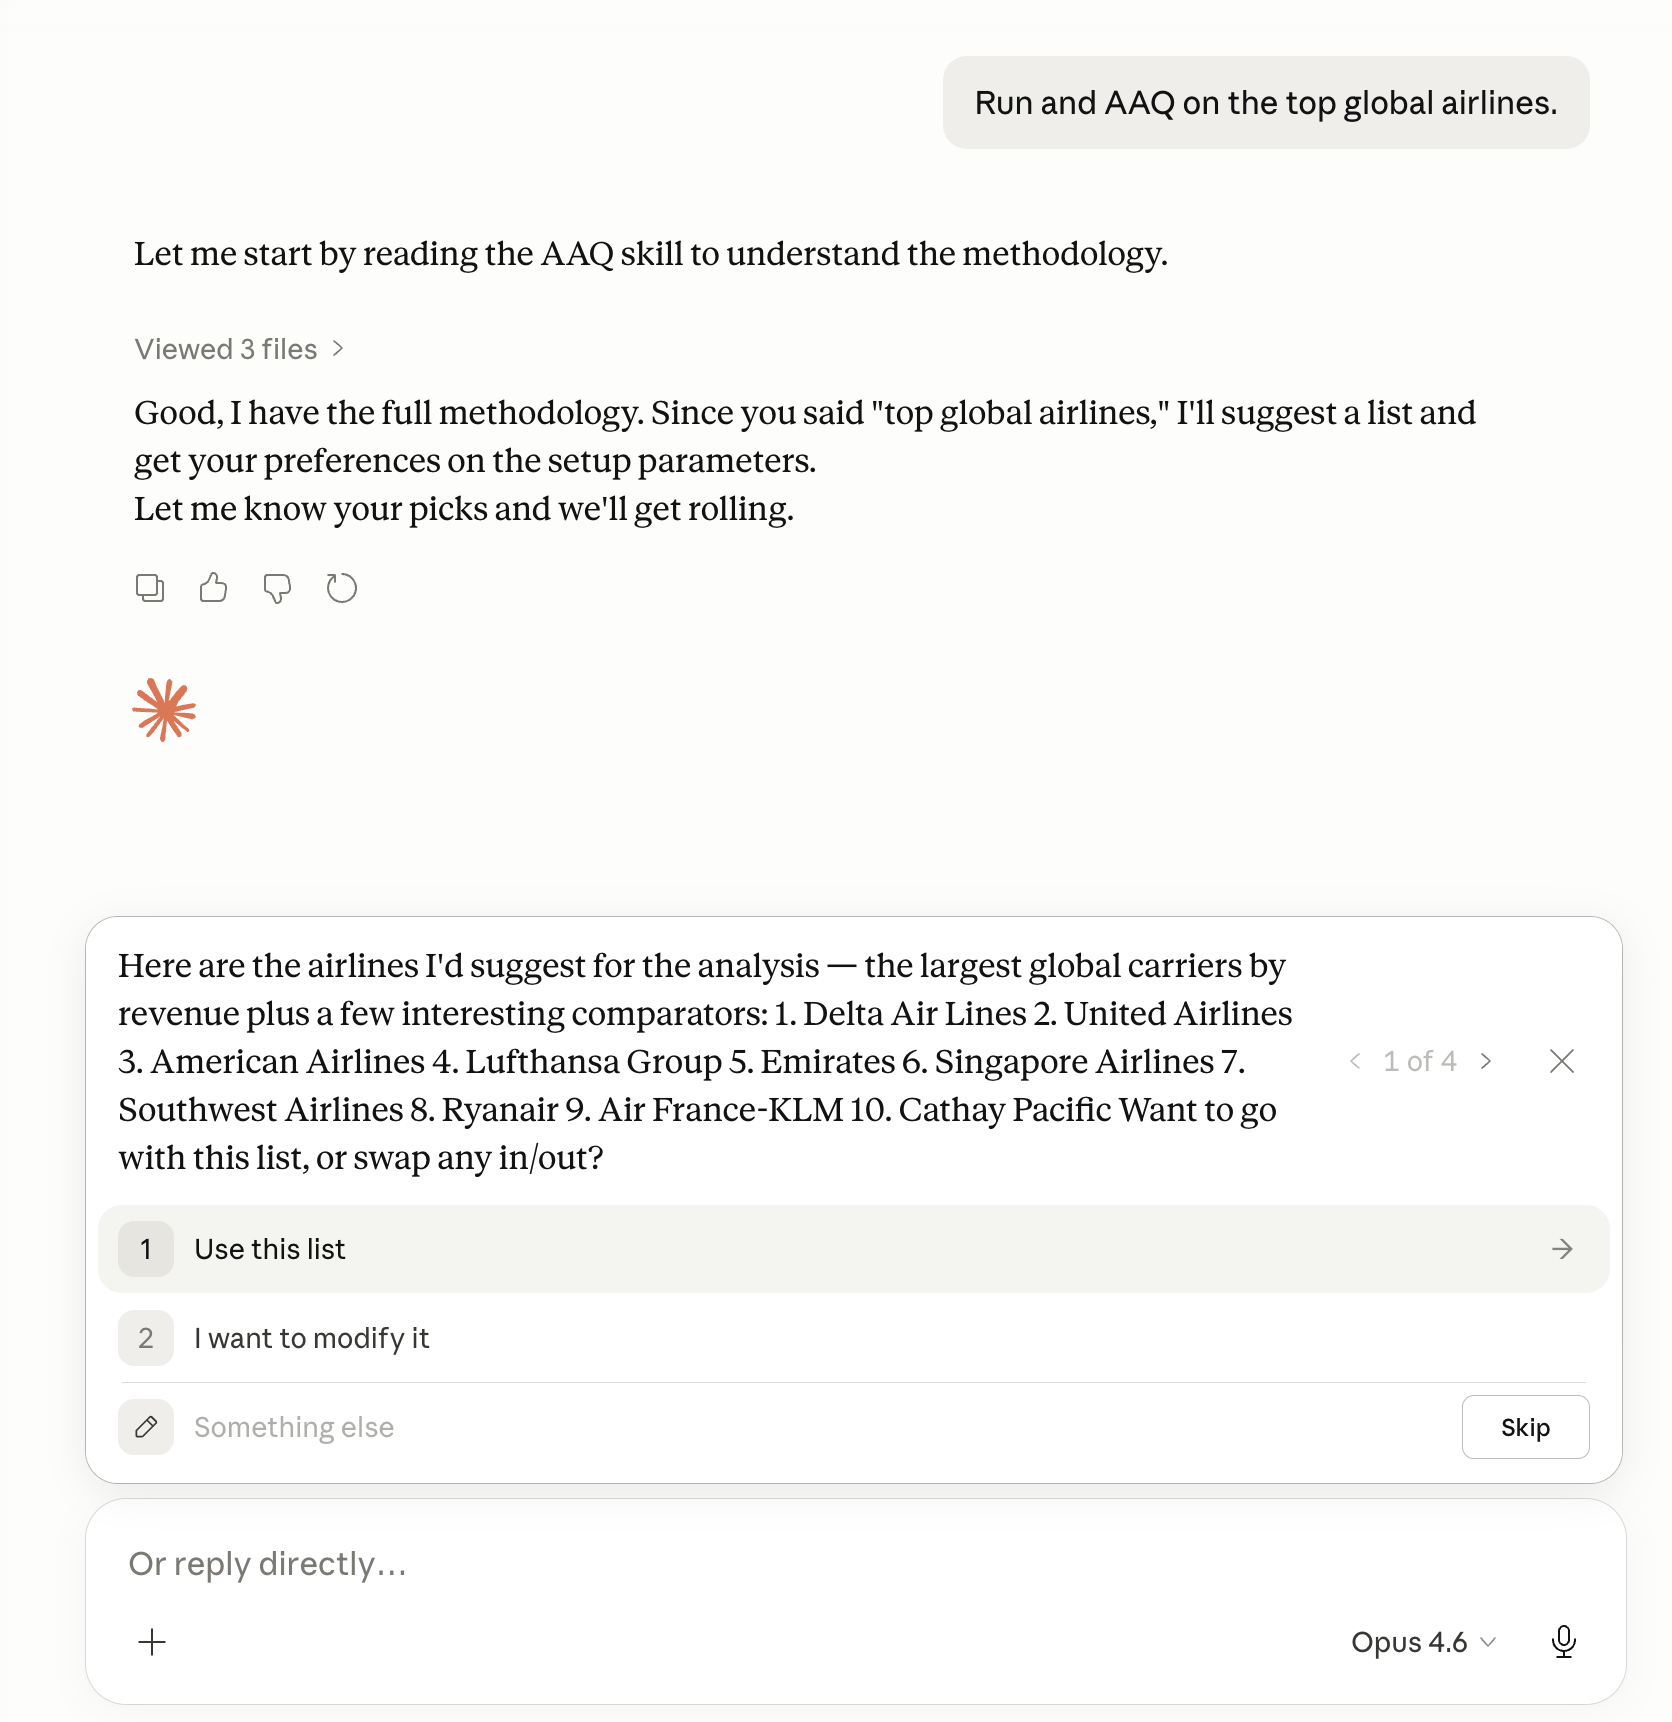The image size is (1672, 1722).
Task: Expand the Viewed 3 files section
Action: (239, 349)
